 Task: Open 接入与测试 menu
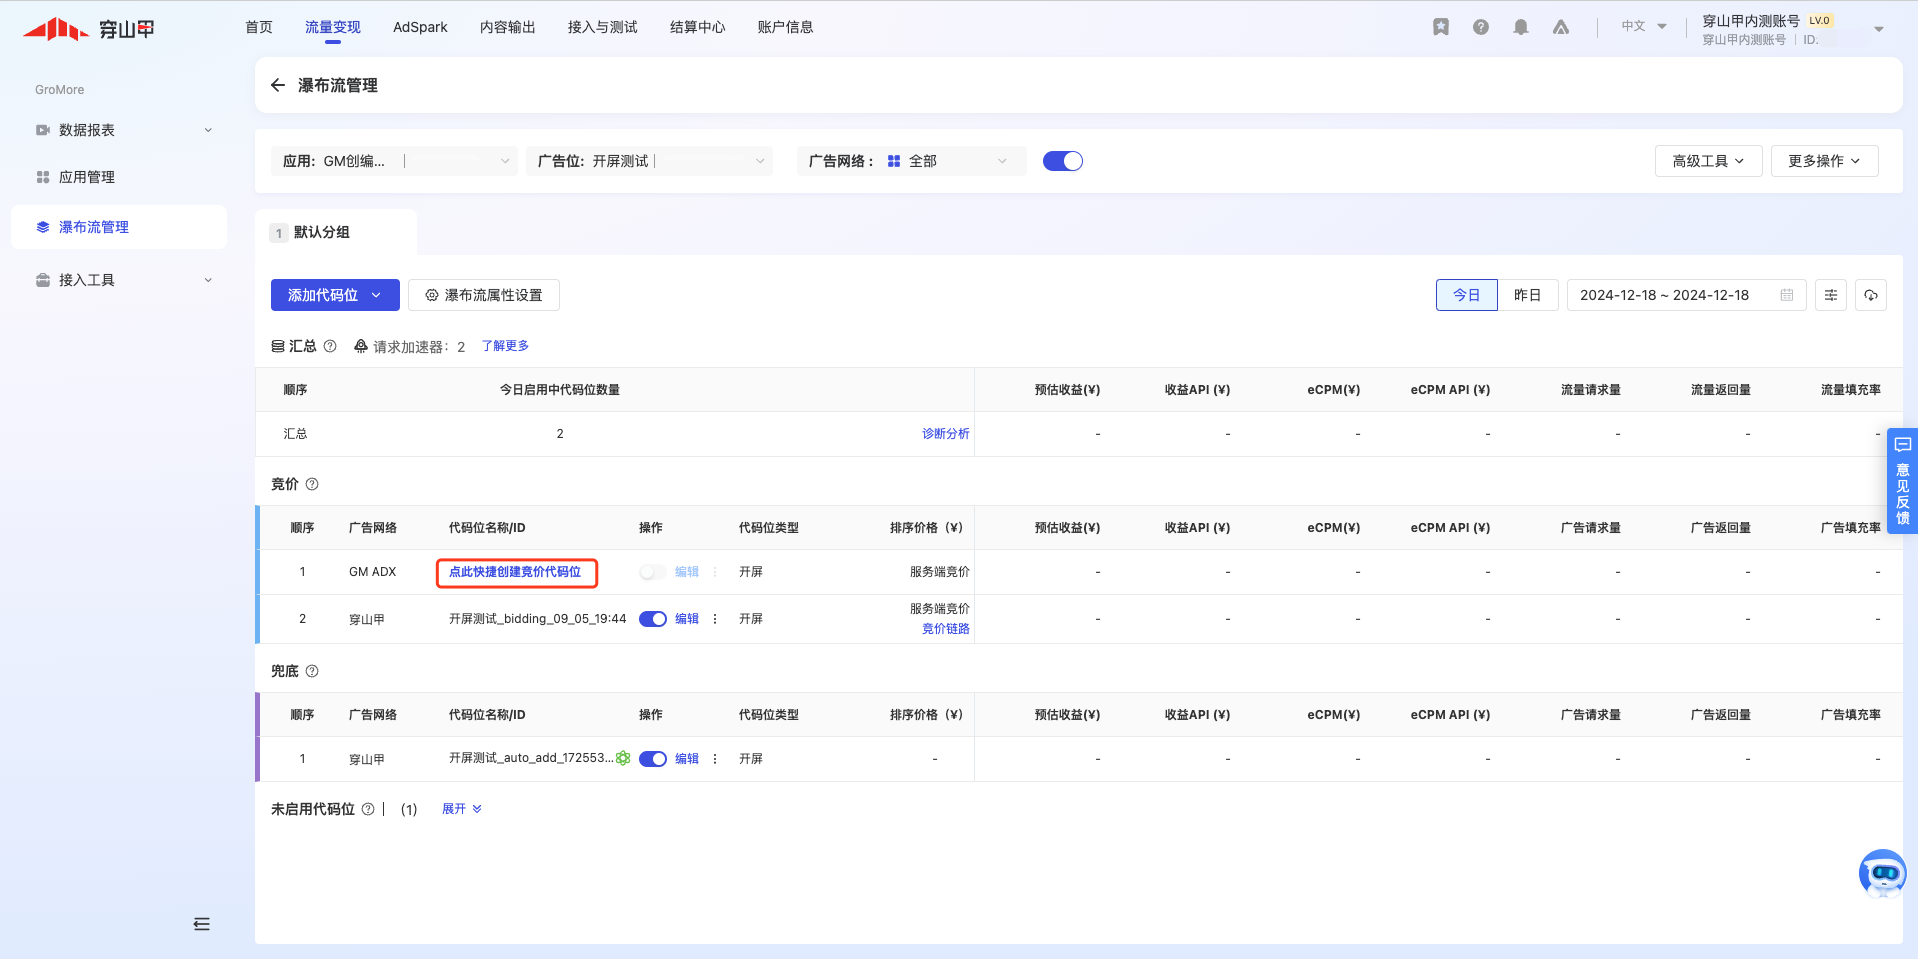pyautogui.click(x=603, y=27)
